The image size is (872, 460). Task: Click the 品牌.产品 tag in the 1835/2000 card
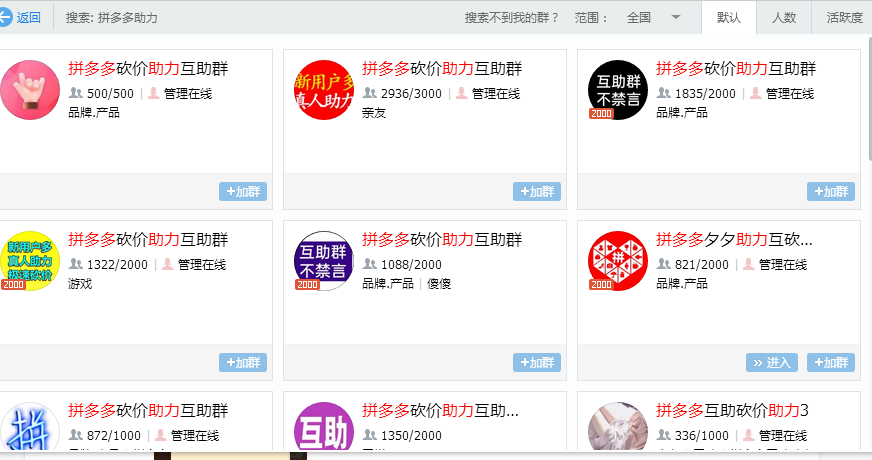pos(682,112)
